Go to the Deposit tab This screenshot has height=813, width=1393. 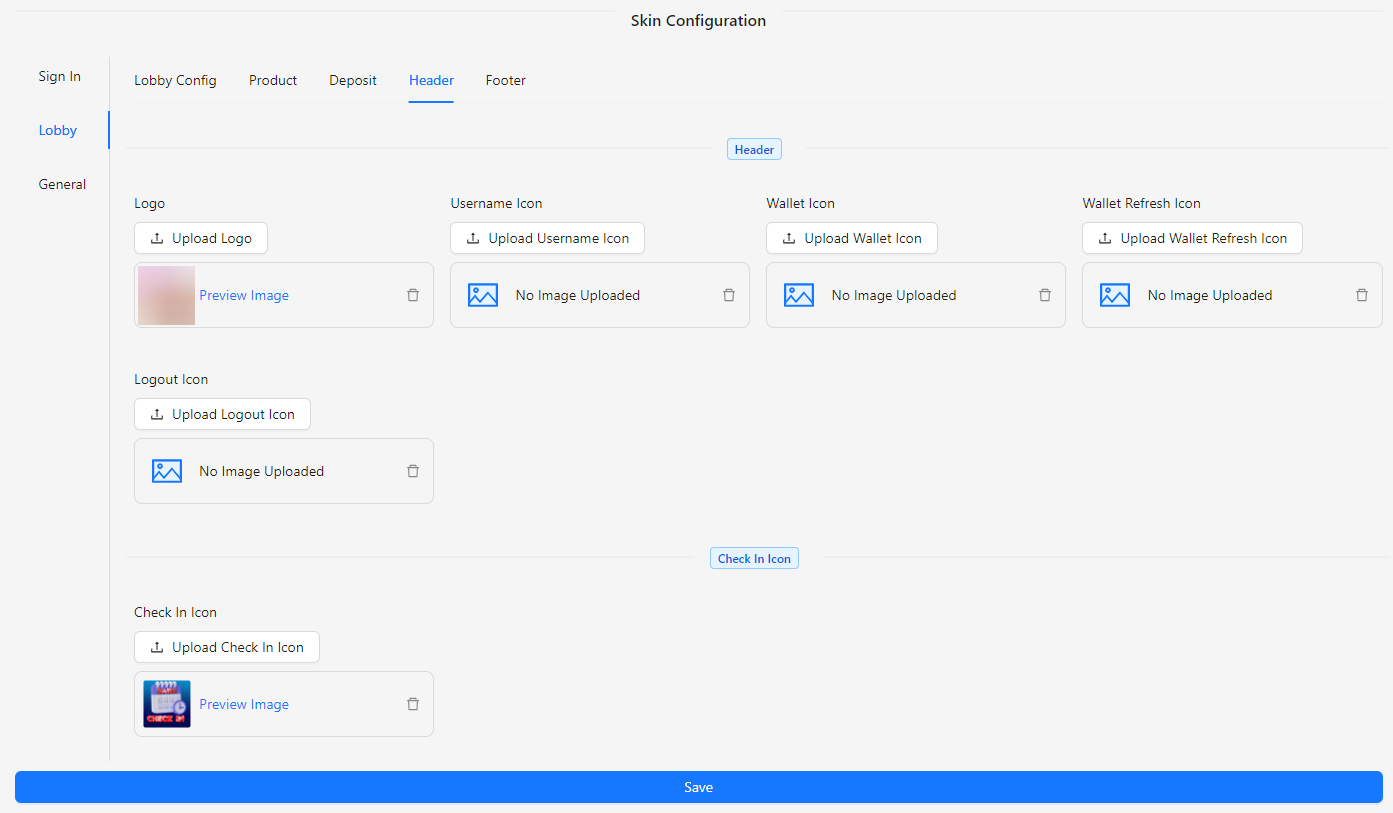(353, 80)
